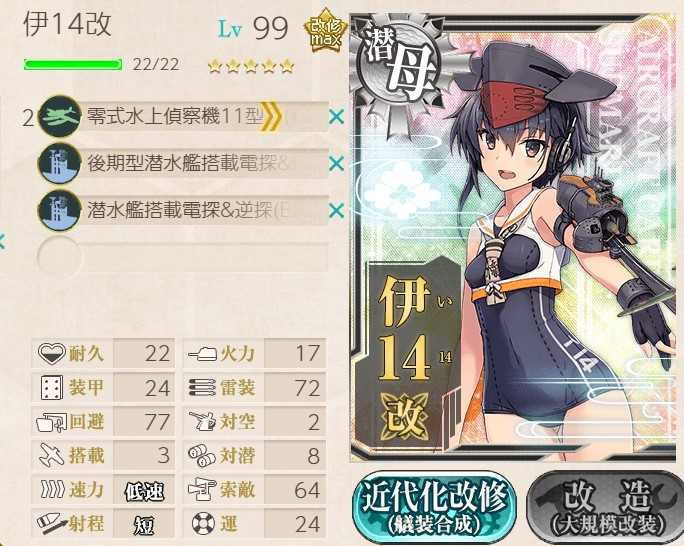Click the seaplane icon of first equipment slot
This screenshot has width=684, height=546.
coord(59,116)
